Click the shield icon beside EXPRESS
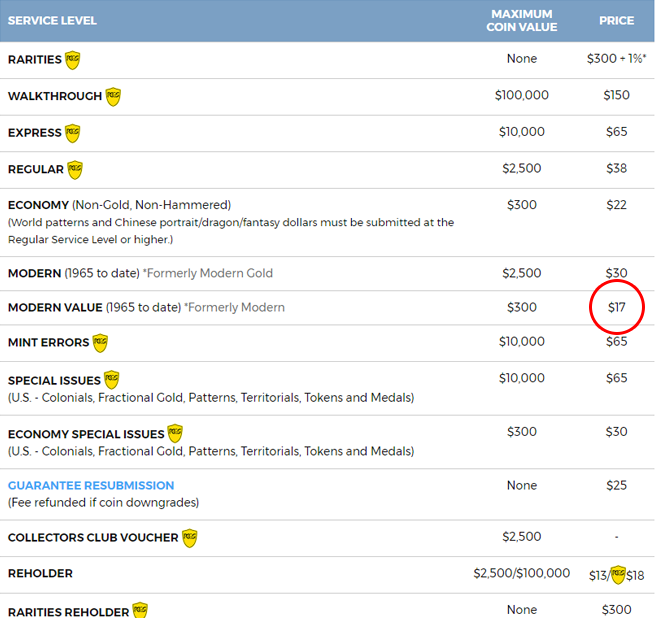 (73, 133)
